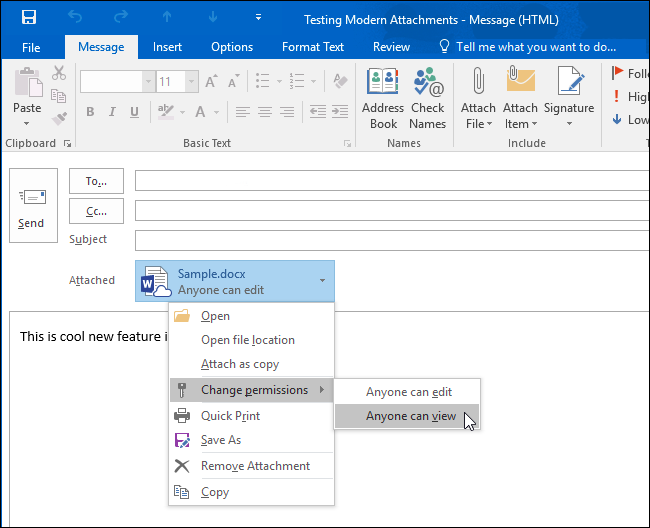Switch to the Options tab
The height and width of the screenshot is (528, 650).
coord(232,47)
